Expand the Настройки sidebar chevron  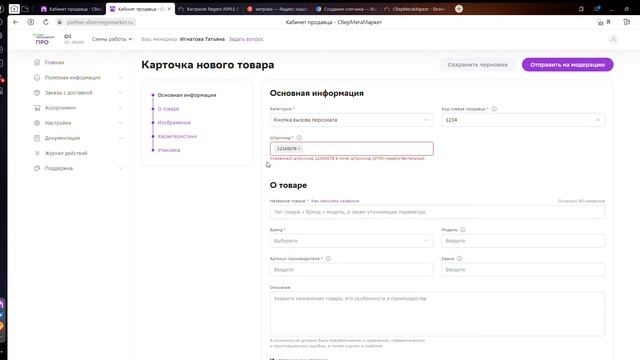[120, 123]
